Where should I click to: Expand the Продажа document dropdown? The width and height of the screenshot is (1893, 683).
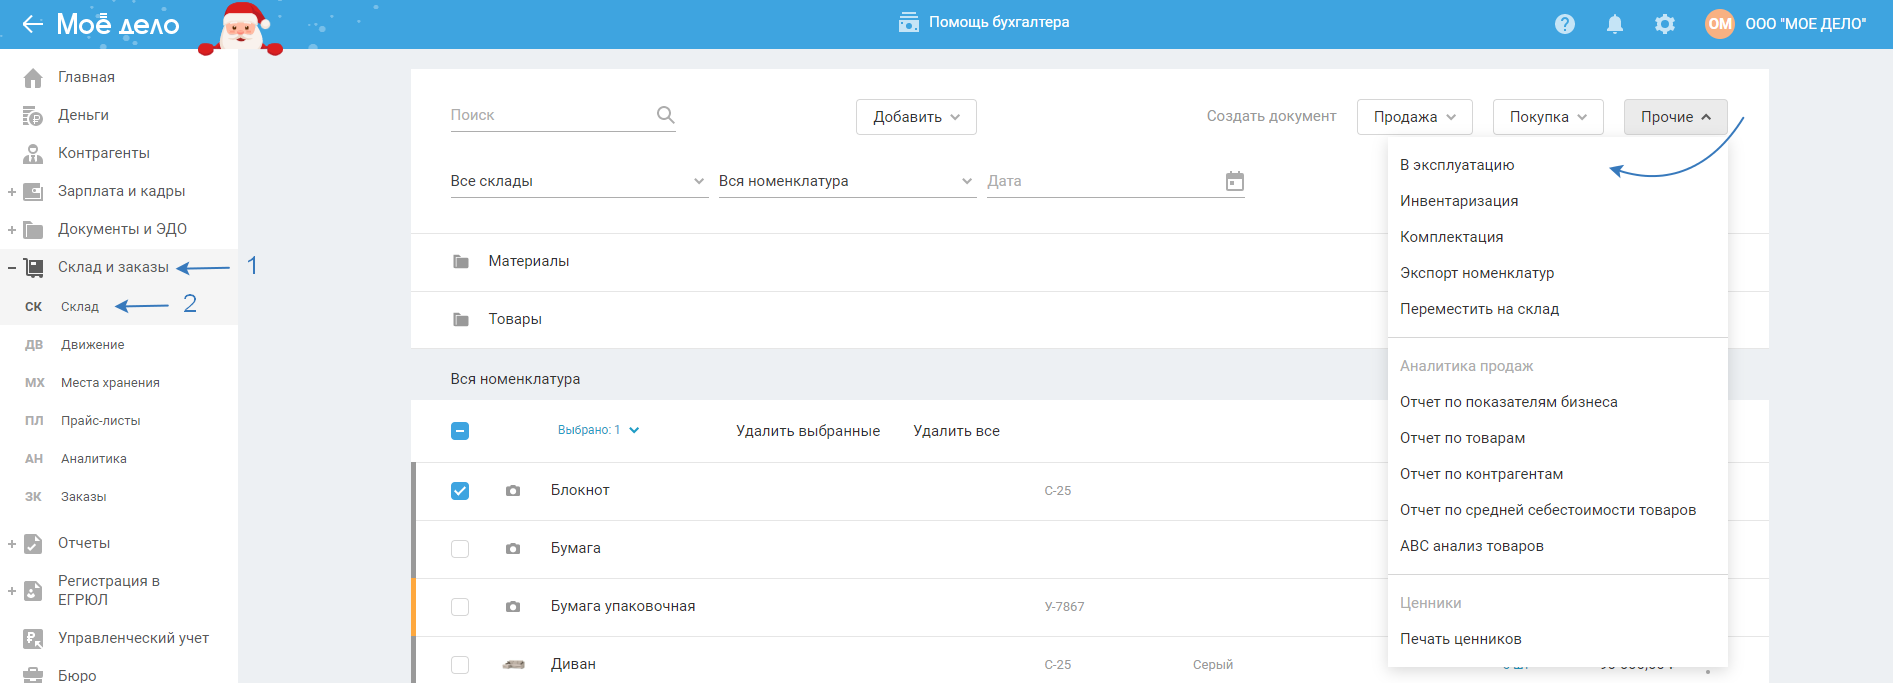1414,117
